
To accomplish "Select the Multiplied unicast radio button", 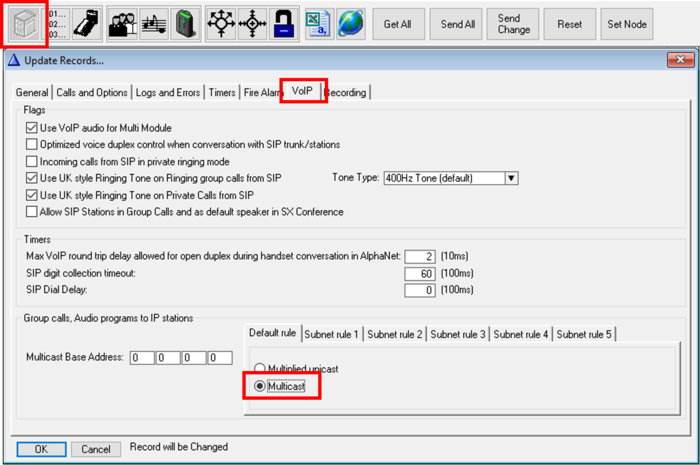I will pos(259,369).
